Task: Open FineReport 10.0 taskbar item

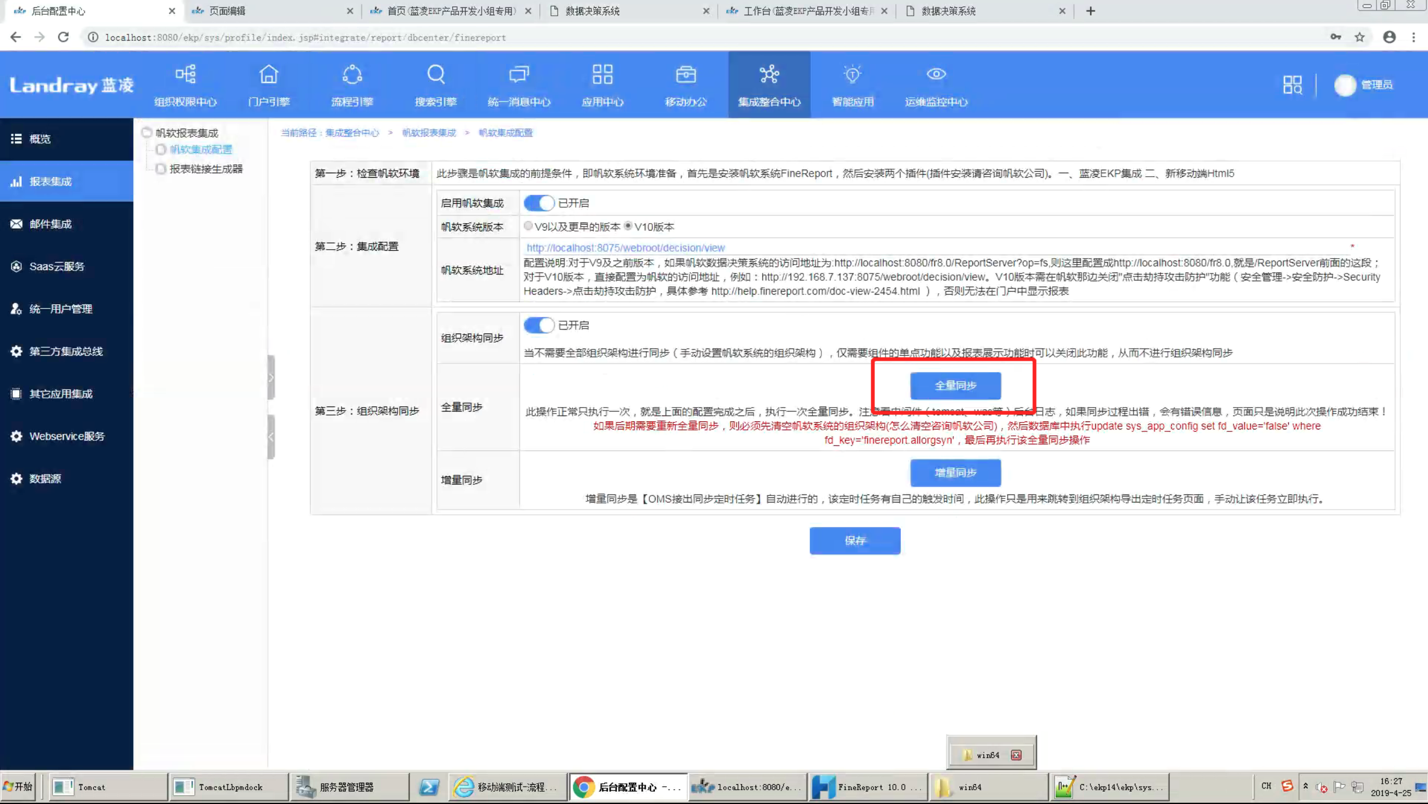Action: pyautogui.click(x=868, y=787)
